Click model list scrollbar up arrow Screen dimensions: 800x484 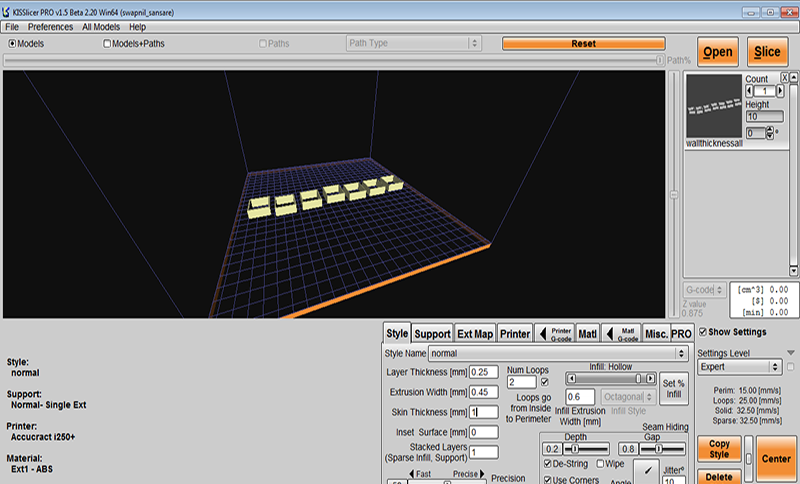(793, 78)
